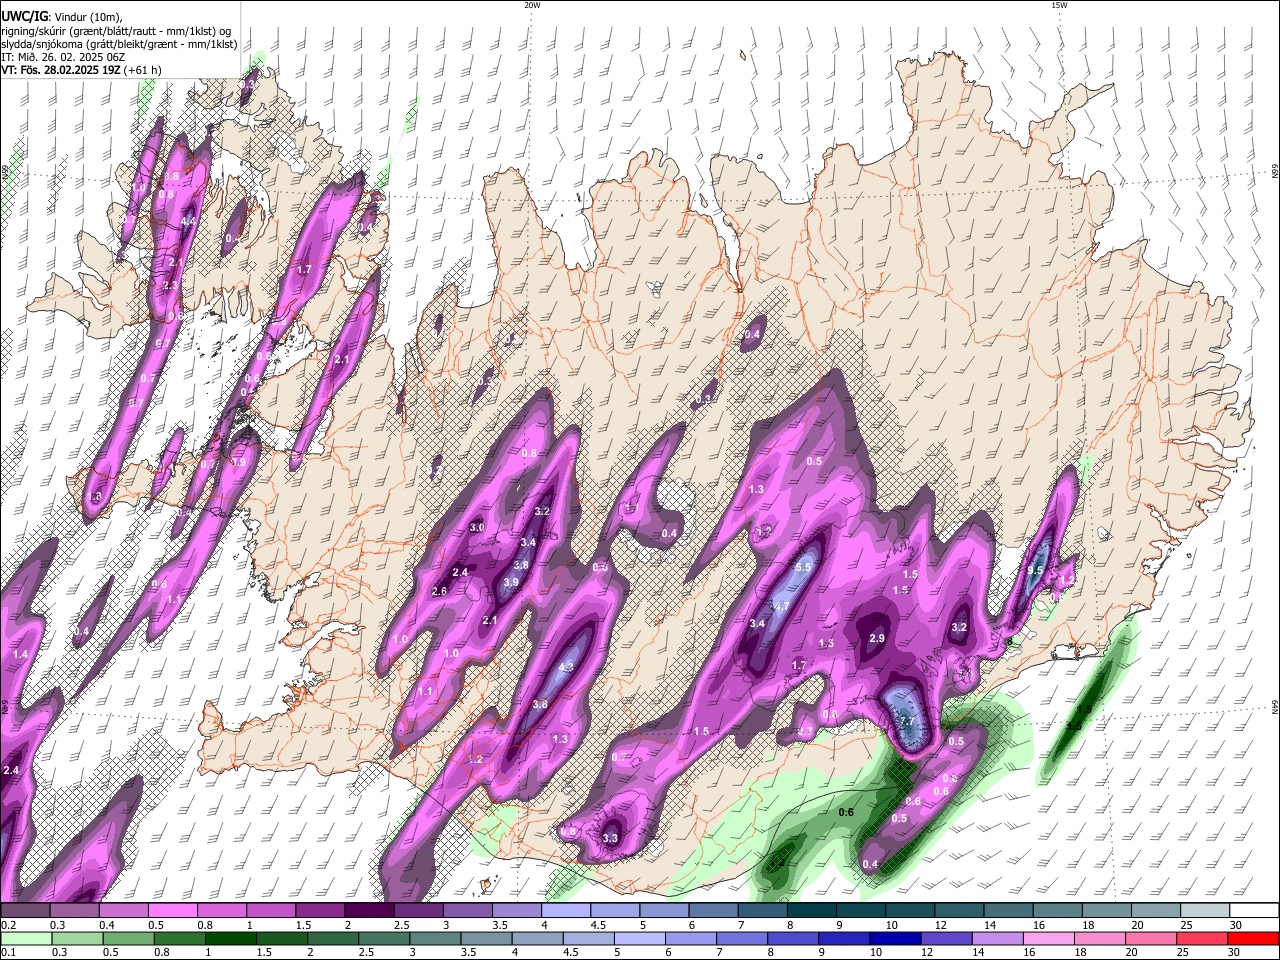Click the 0.2 label in the top legend row
1280x960 pixels.
click(x=8, y=925)
